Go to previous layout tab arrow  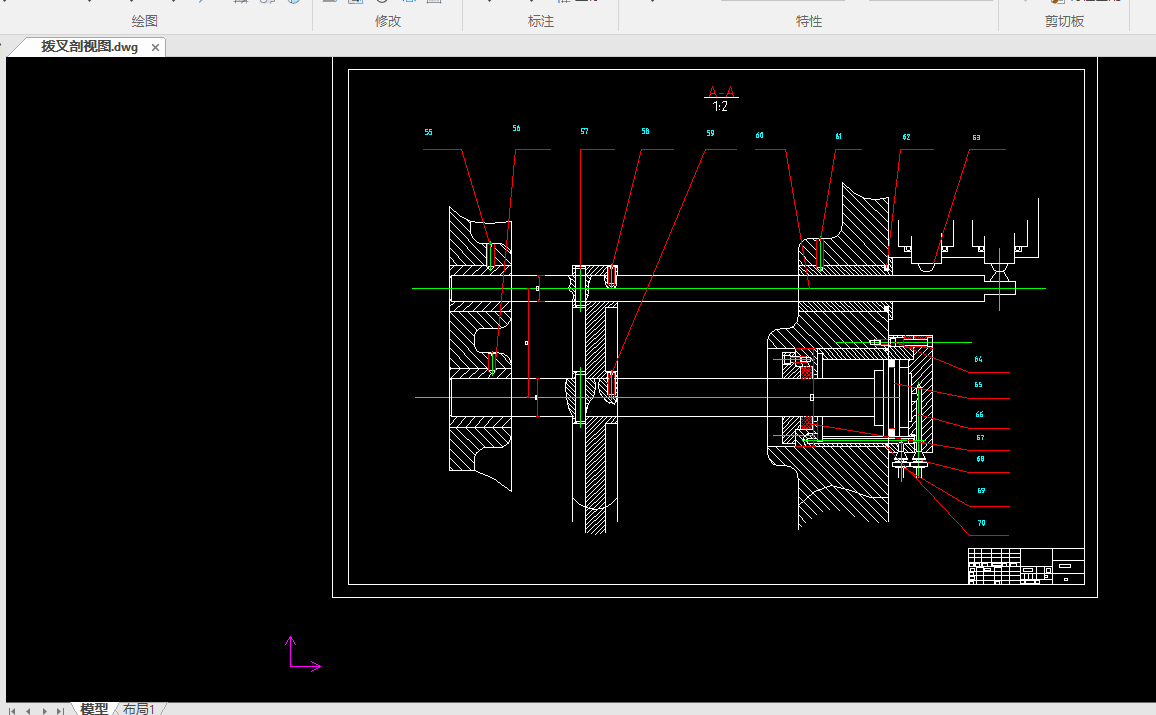(x=28, y=711)
